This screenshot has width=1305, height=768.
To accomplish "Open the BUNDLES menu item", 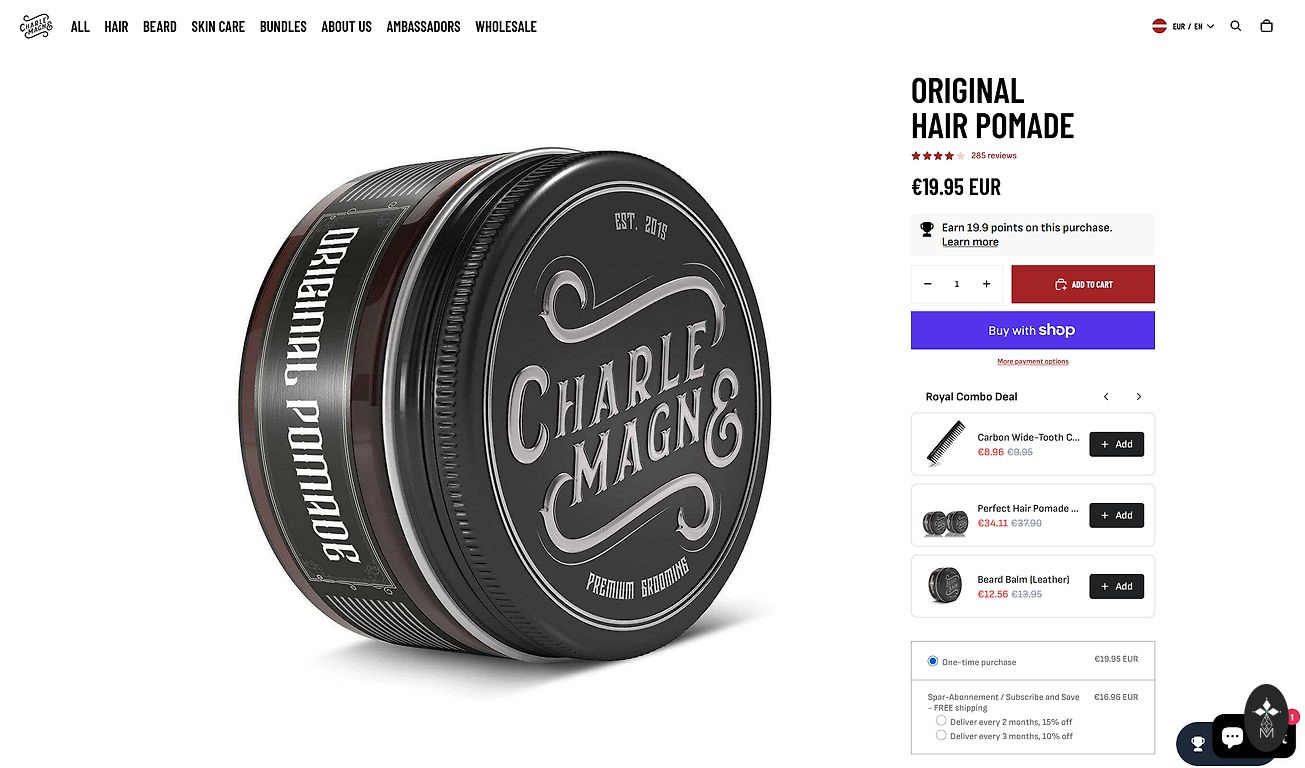I will click(x=283, y=27).
